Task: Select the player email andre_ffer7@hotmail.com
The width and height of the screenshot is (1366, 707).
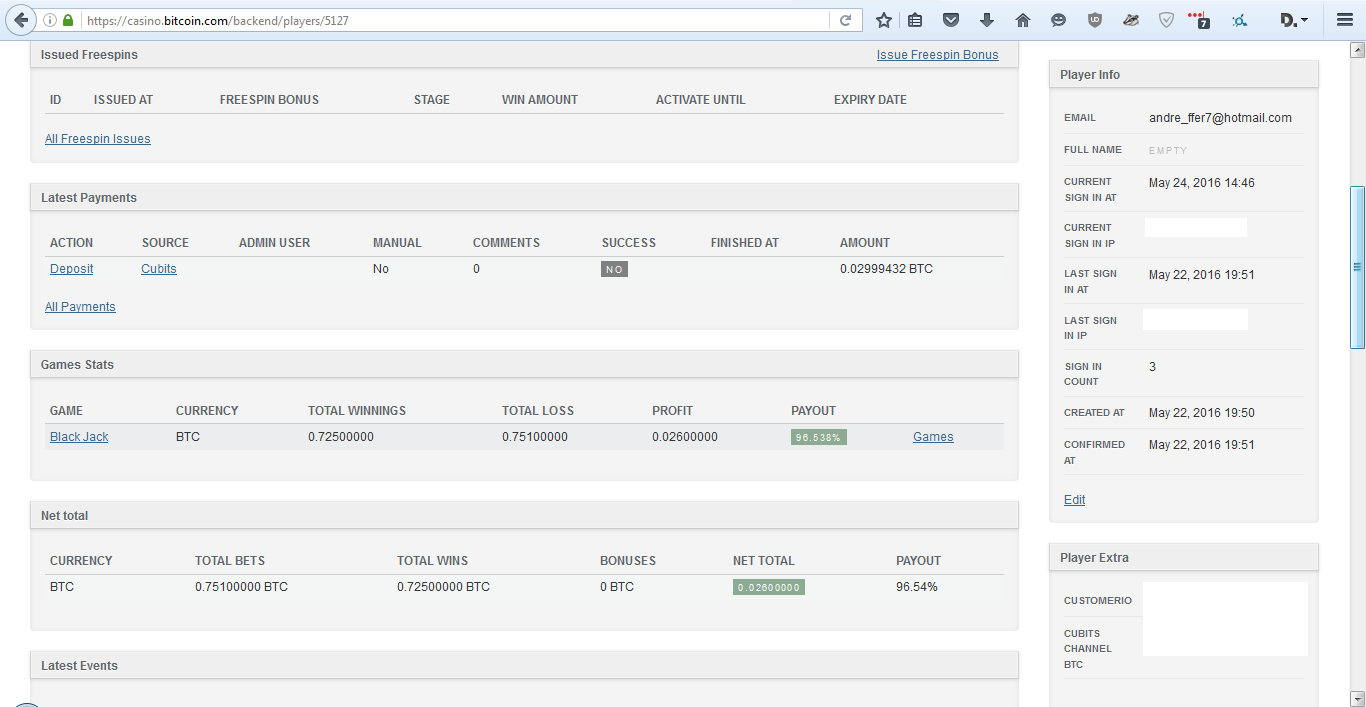Action: tap(1220, 118)
